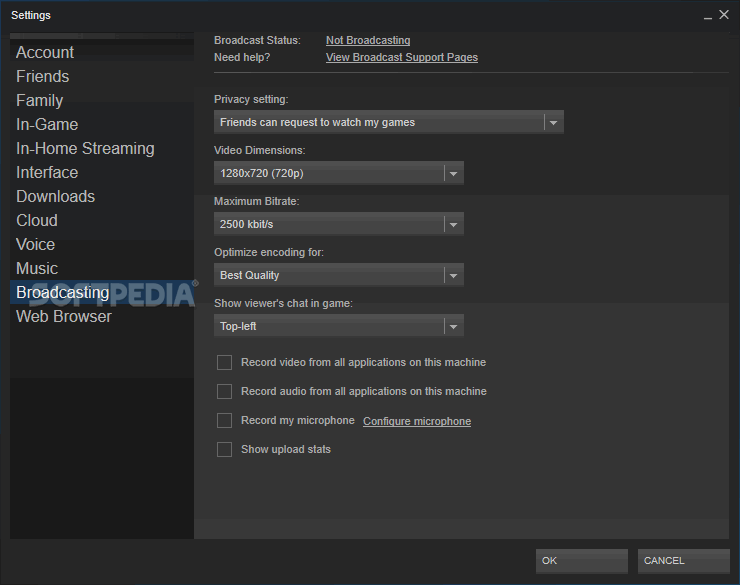Enable Show upload stats checkbox
The height and width of the screenshot is (585, 740).
pyautogui.click(x=225, y=450)
